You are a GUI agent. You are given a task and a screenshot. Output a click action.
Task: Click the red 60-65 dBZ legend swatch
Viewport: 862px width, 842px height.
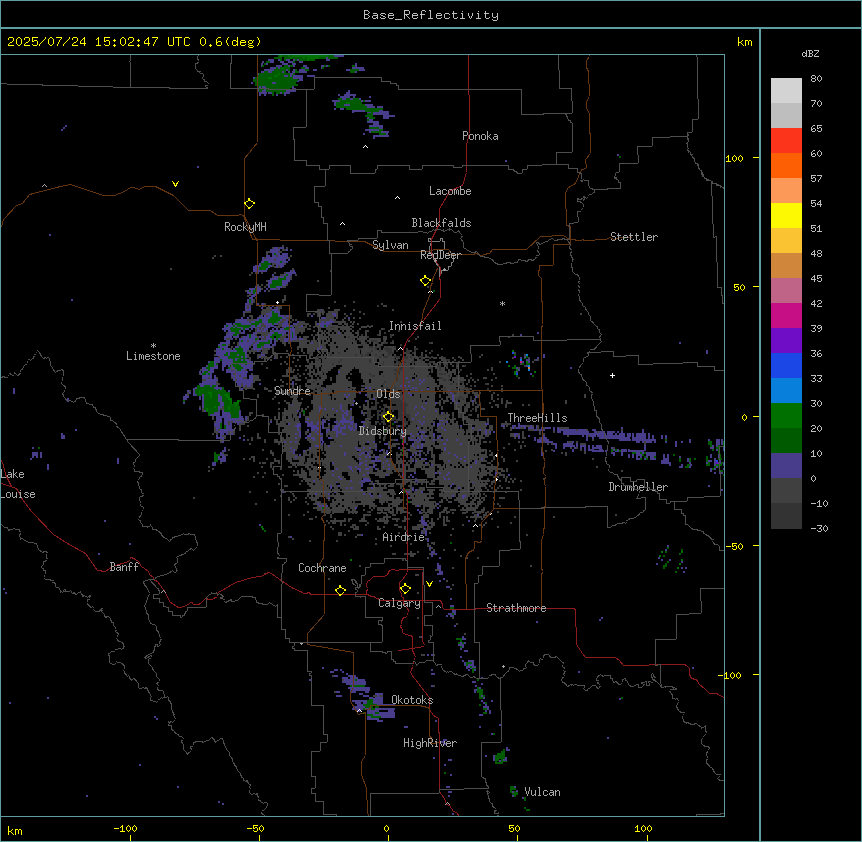pyautogui.click(x=786, y=141)
